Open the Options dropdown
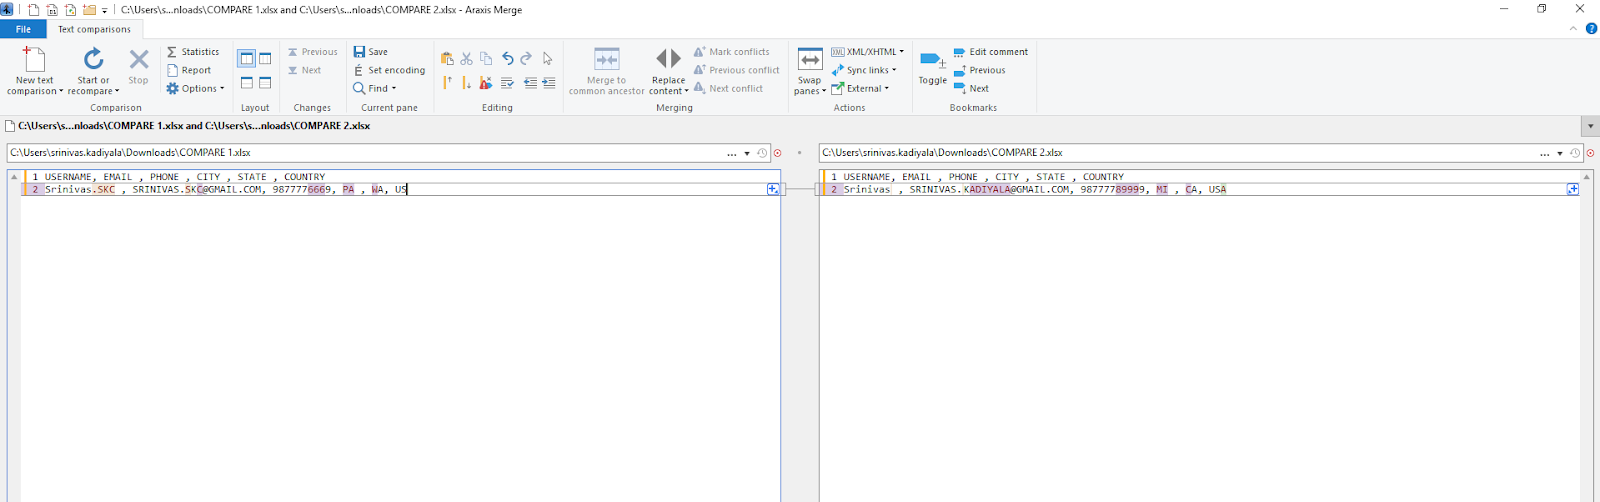This screenshot has height=502, width=1600. [x=195, y=89]
